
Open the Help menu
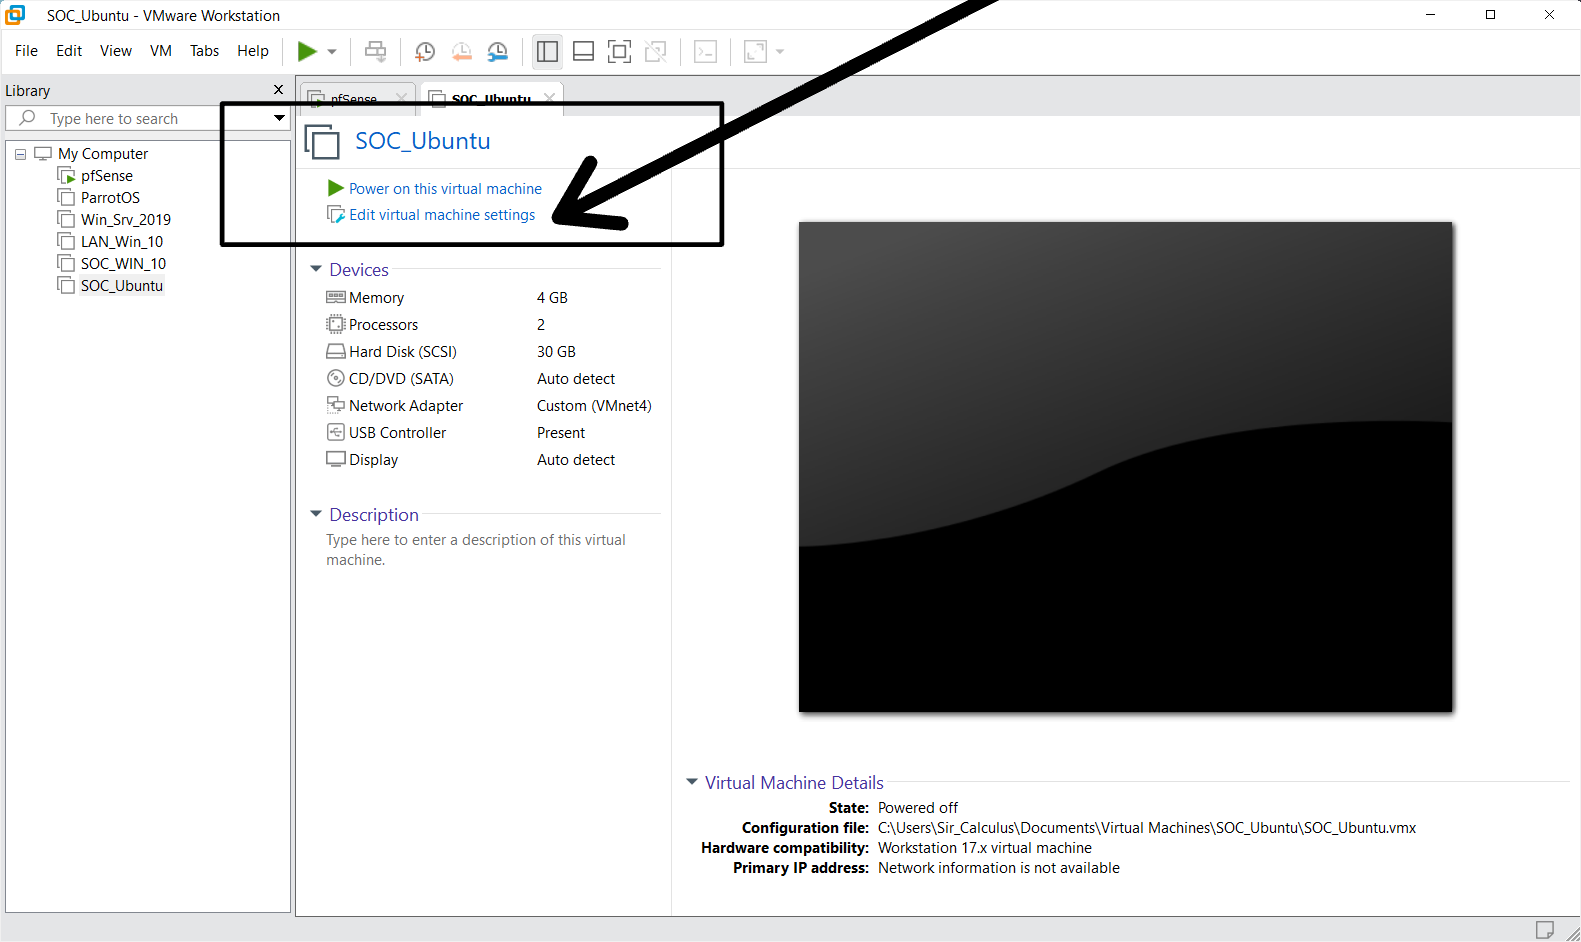click(x=253, y=51)
